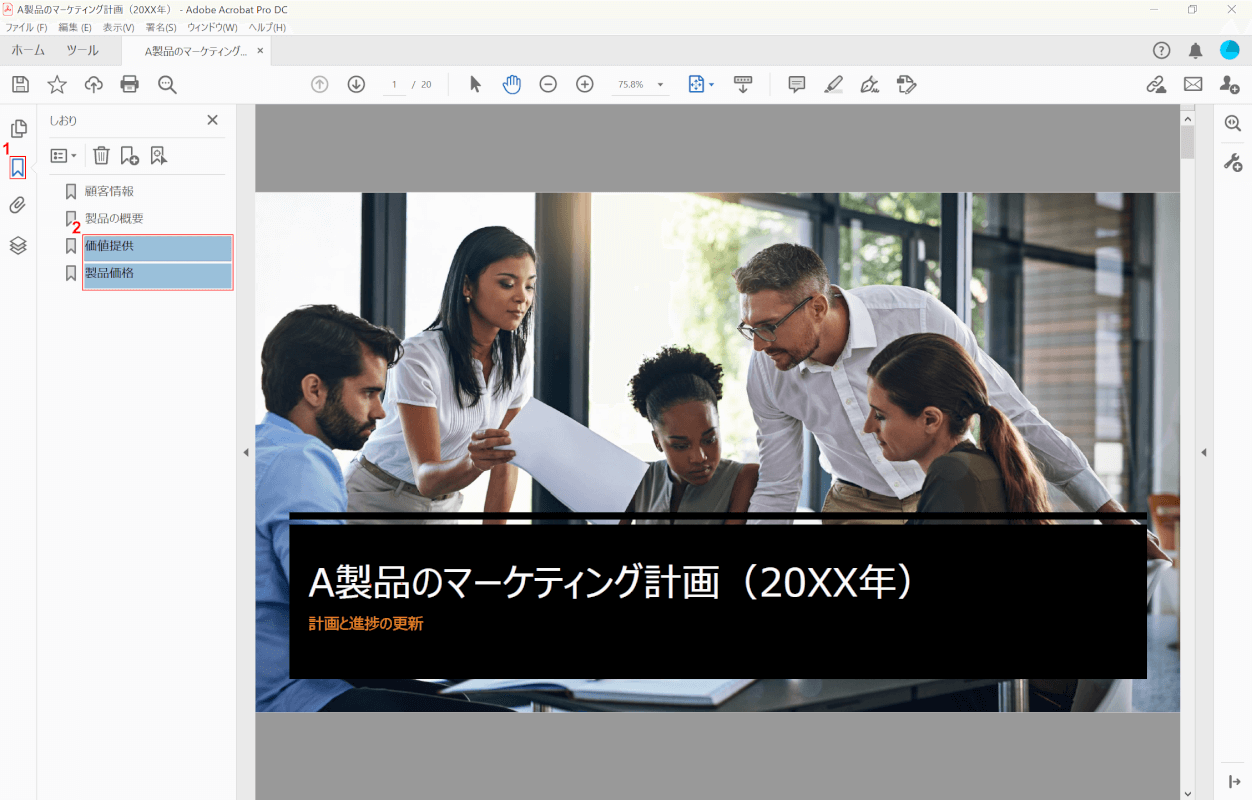Viewport: 1252px width, 800px height.
Task: Select the 顧客情報 bookmark
Action: coord(109,191)
